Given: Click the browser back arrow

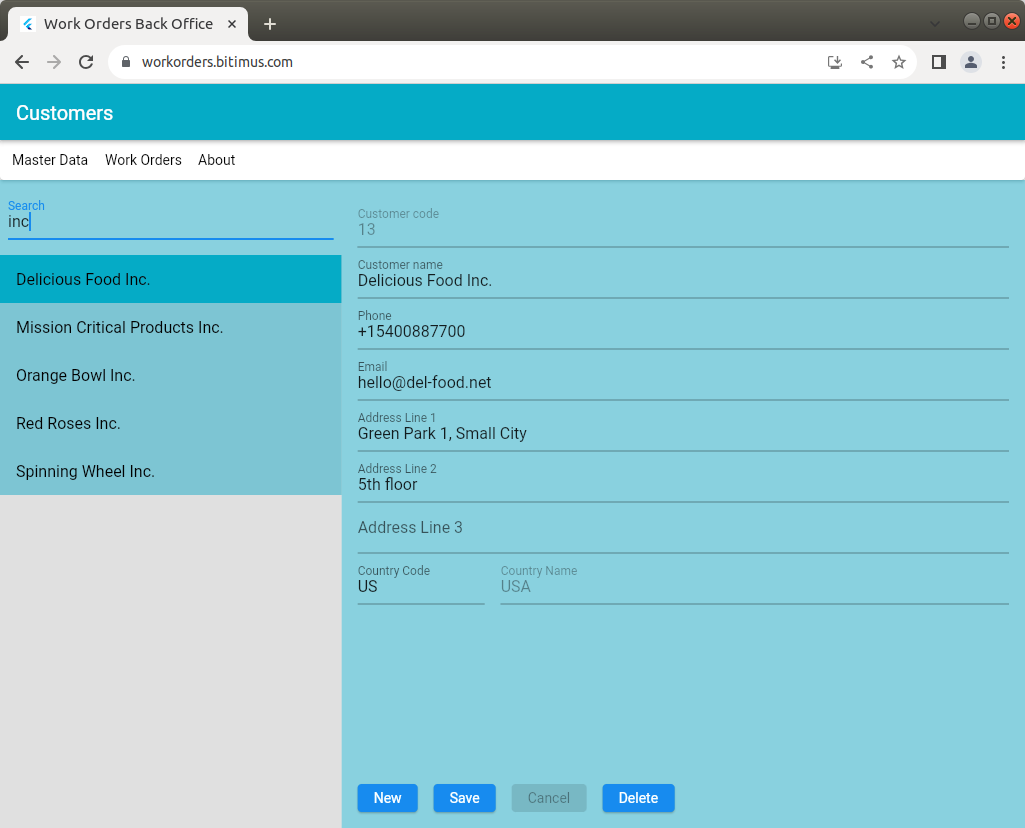Looking at the screenshot, I should tap(22, 62).
